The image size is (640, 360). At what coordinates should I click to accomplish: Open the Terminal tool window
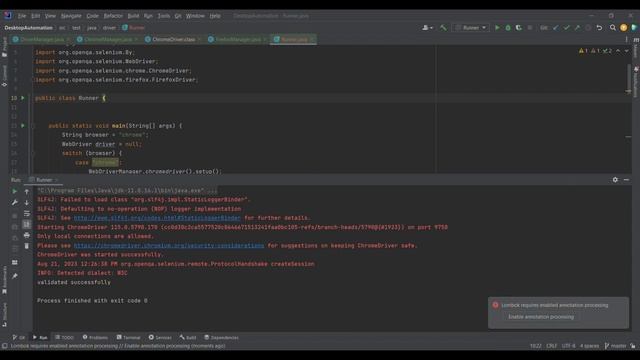(x=128, y=338)
